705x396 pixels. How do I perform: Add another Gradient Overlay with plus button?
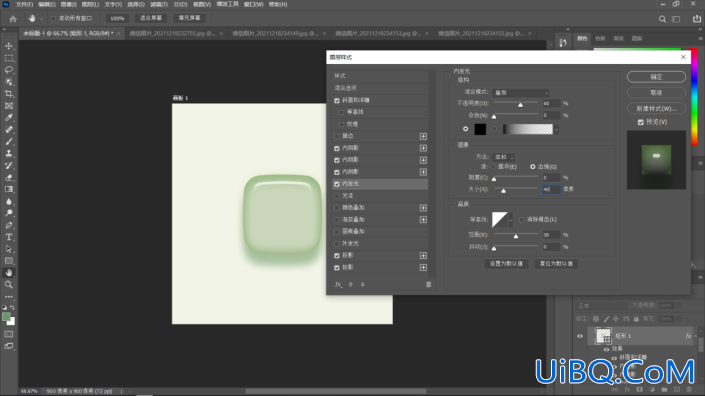[x=423, y=220]
